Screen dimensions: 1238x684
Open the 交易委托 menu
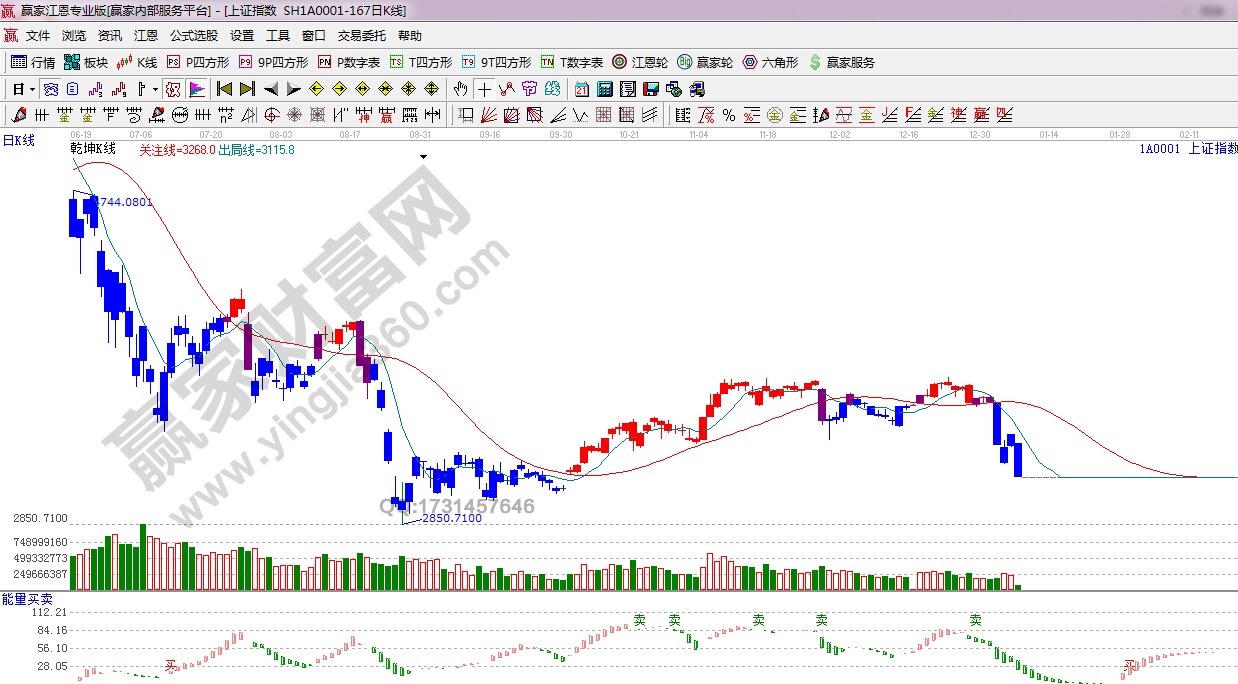[361, 36]
